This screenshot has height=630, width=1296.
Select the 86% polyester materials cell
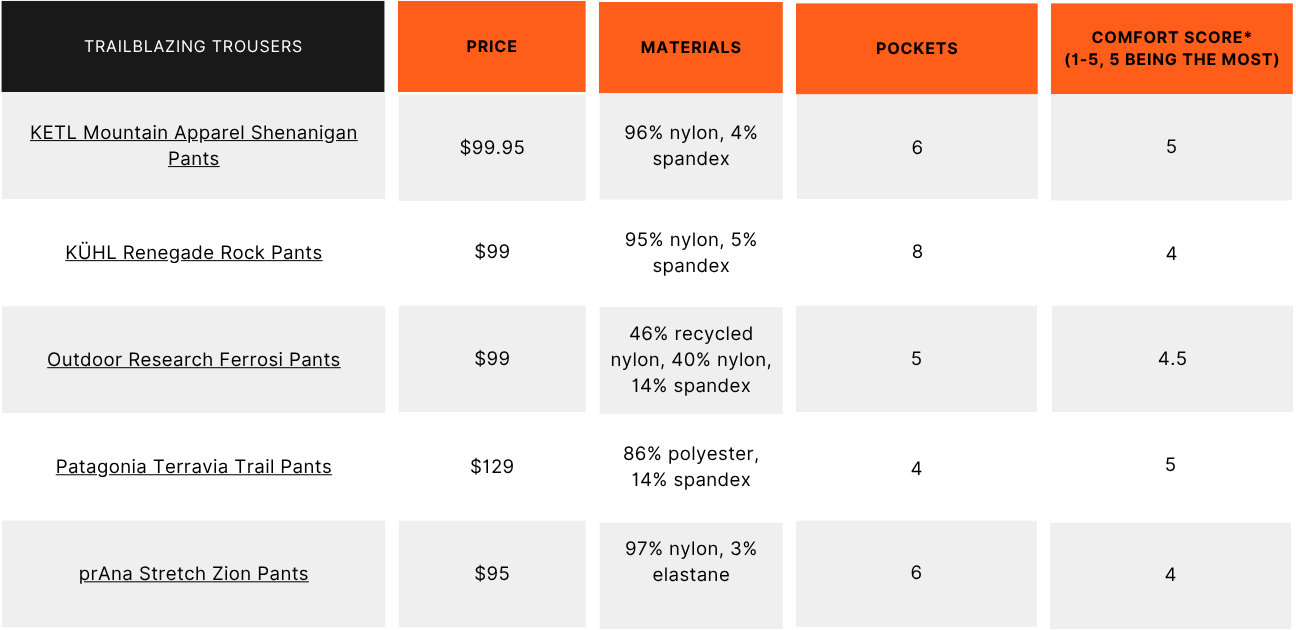(x=691, y=467)
